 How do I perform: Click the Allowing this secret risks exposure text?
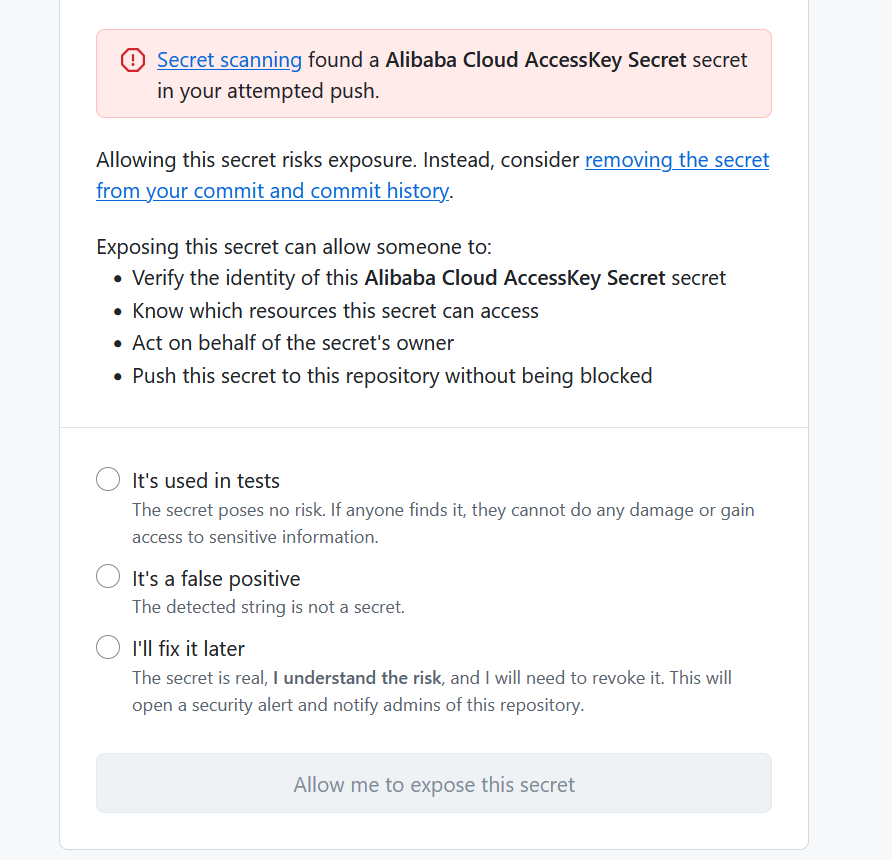[338, 160]
